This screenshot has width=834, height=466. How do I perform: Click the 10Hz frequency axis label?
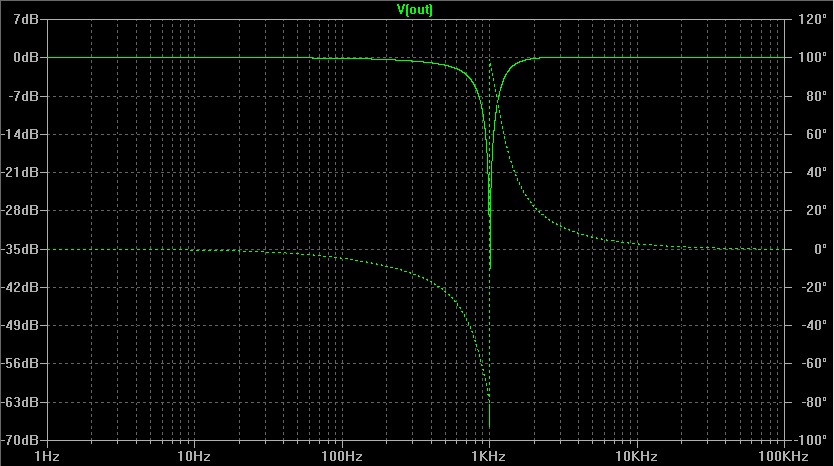[194, 456]
